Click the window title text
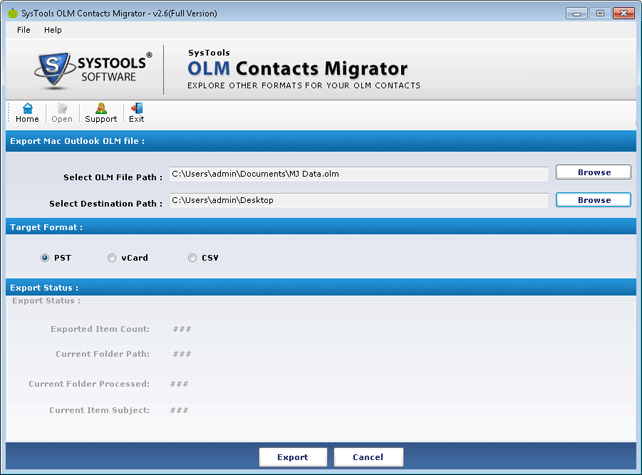Viewport: 642px width, 475px height. coord(119,14)
